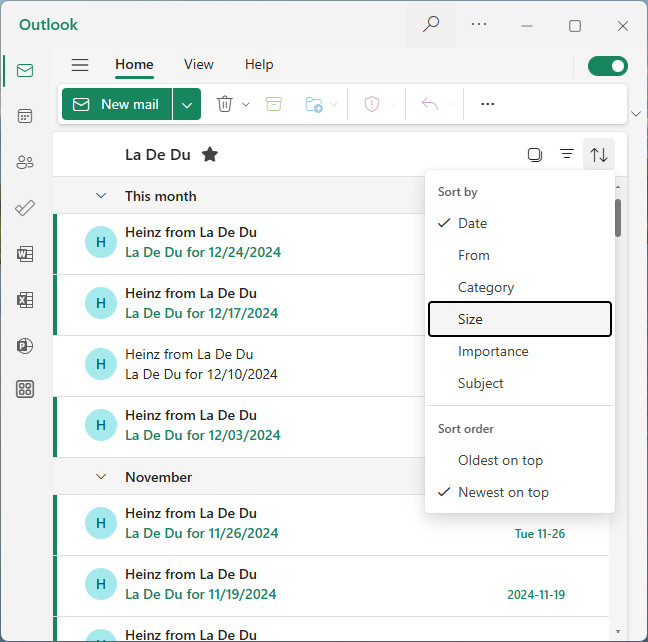Open the Filter icon
This screenshot has height=642, width=648.
coord(567,154)
